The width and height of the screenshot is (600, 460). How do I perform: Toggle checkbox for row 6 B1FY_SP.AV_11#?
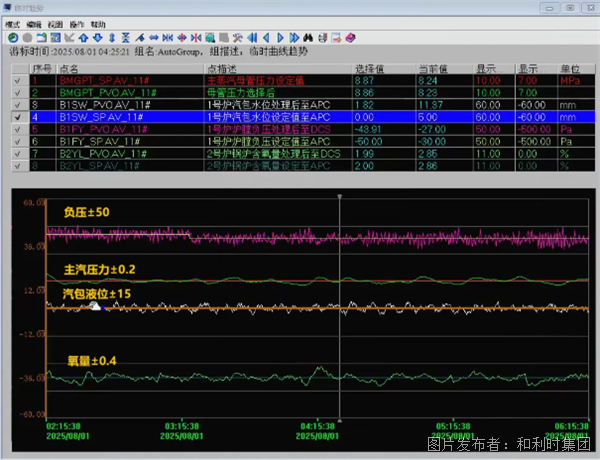click(17, 141)
